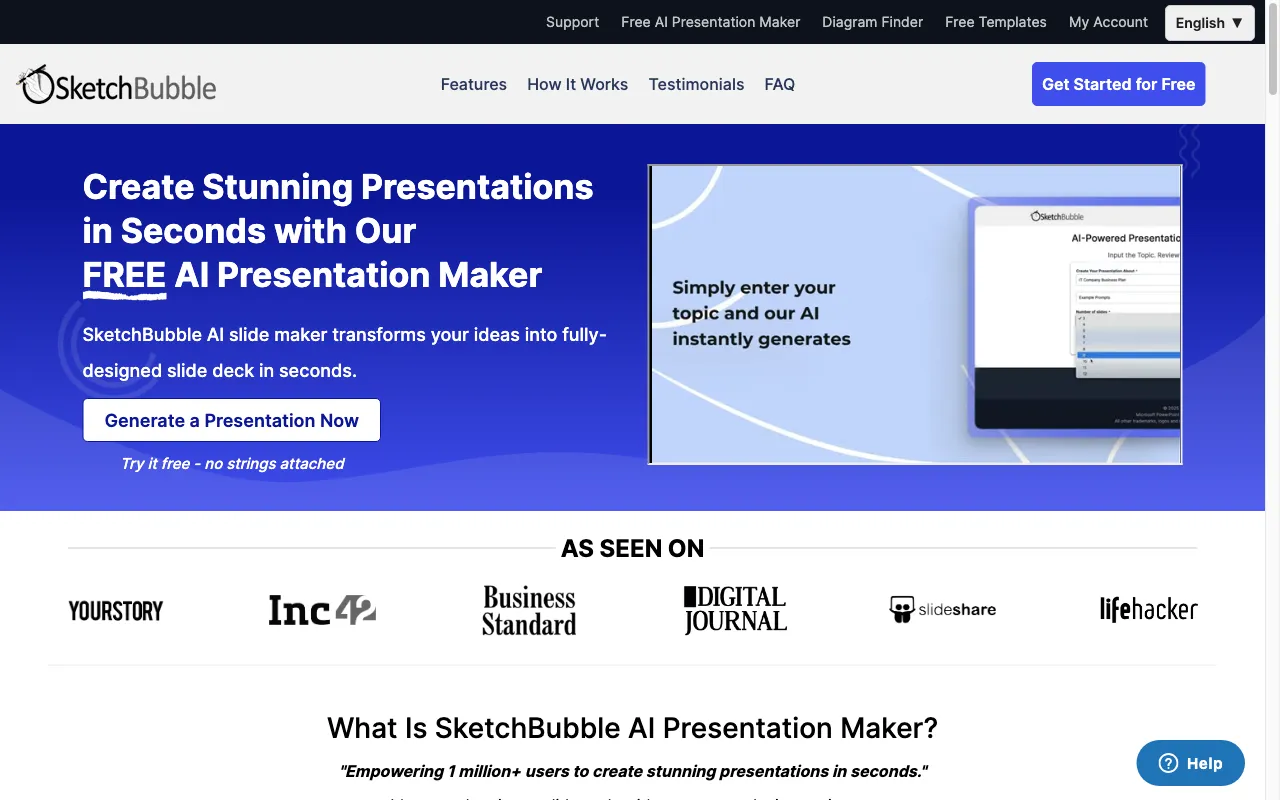
Task: Click the SketchBubble logo
Action: (117, 85)
